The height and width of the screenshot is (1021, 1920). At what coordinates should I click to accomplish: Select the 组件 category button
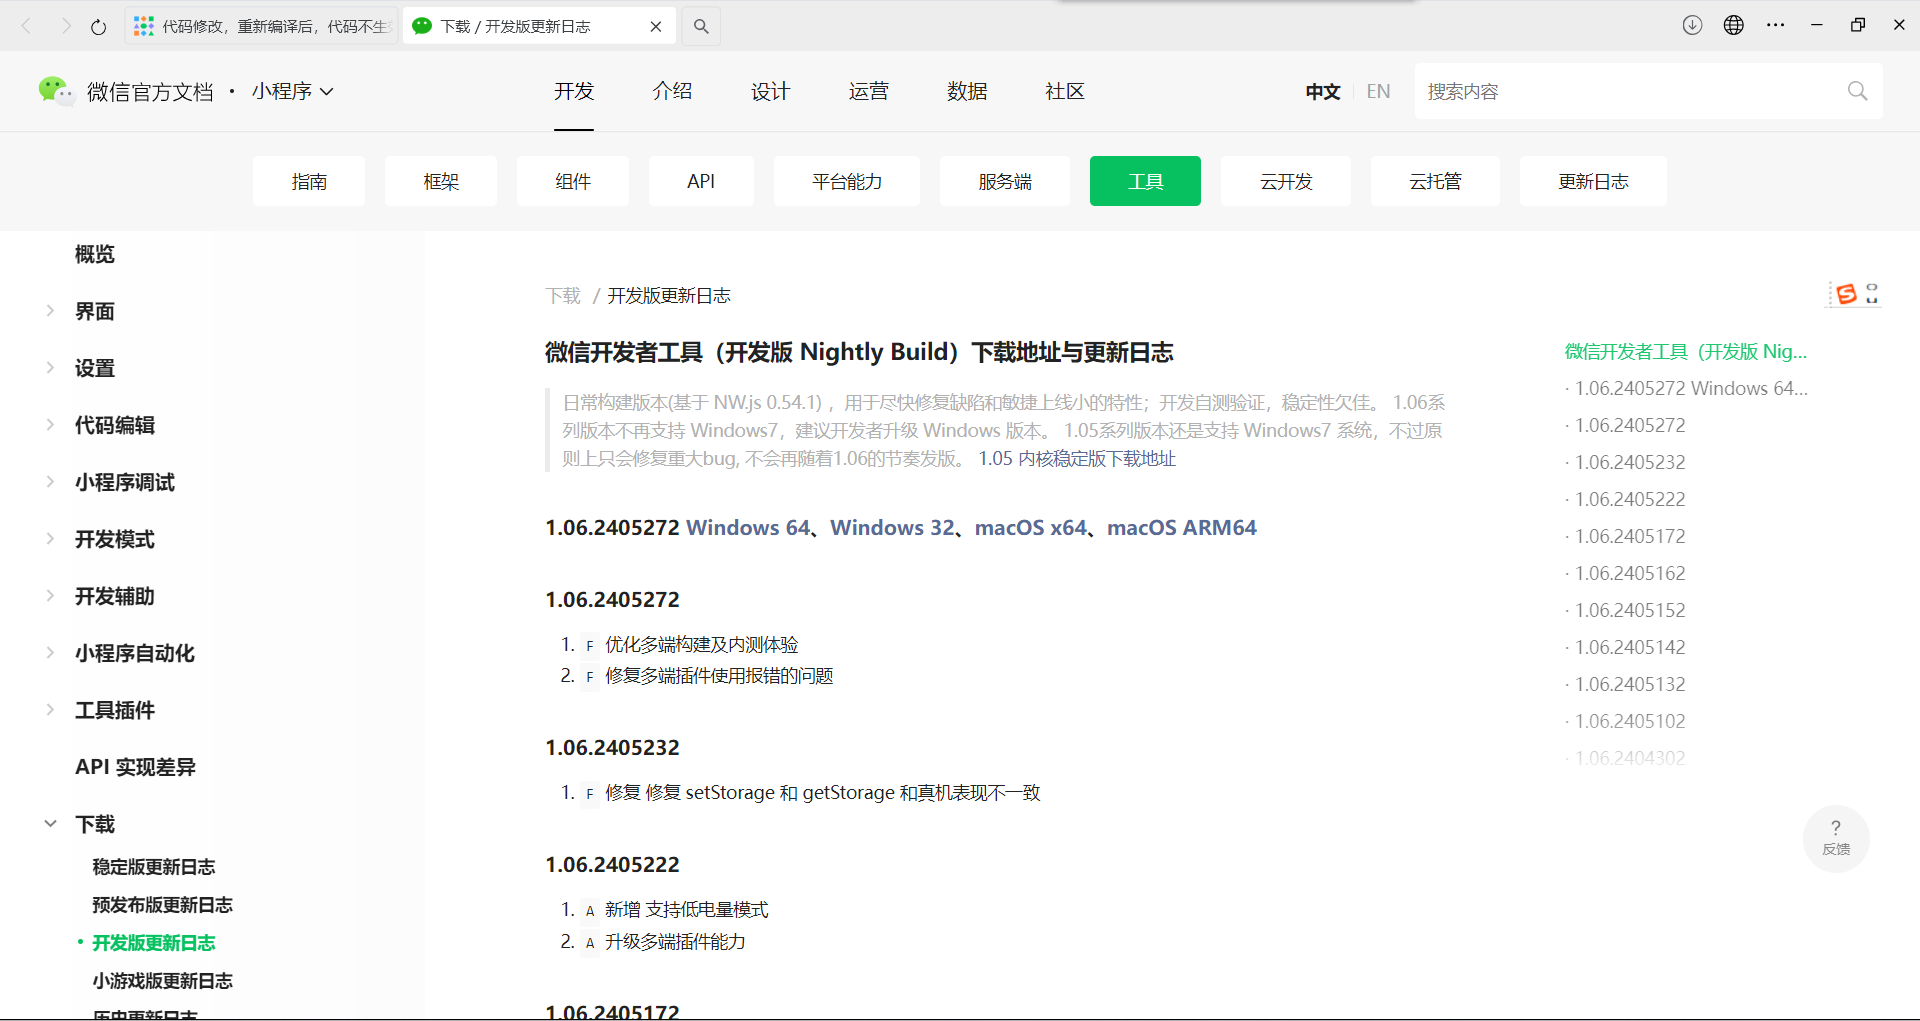[x=573, y=181]
